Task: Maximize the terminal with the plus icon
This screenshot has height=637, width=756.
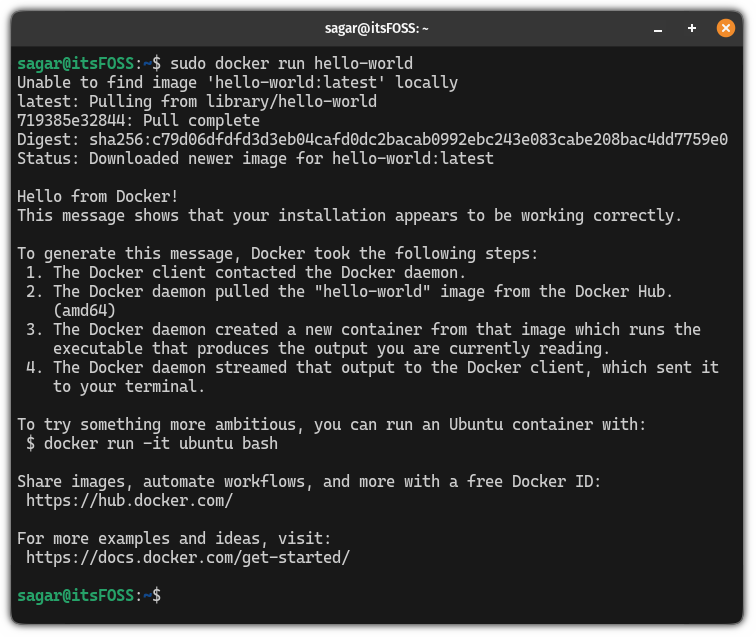Action: pyautogui.click(x=691, y=29)
